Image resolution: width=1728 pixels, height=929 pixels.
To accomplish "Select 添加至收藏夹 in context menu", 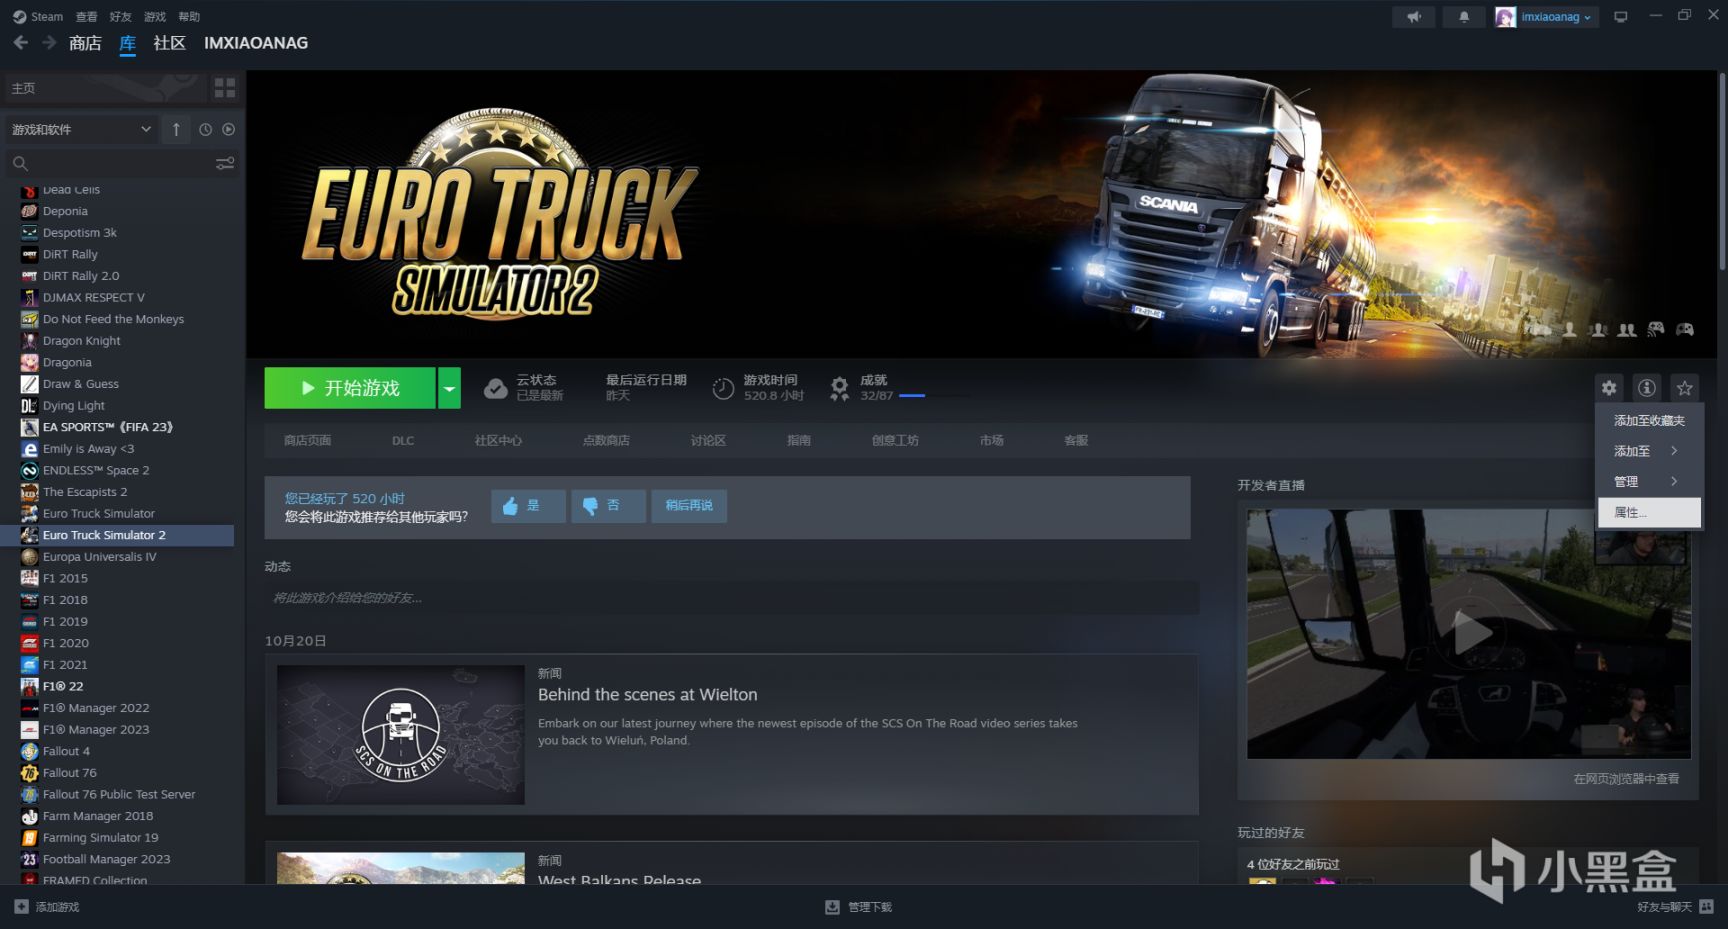I will click(1649, 421).
